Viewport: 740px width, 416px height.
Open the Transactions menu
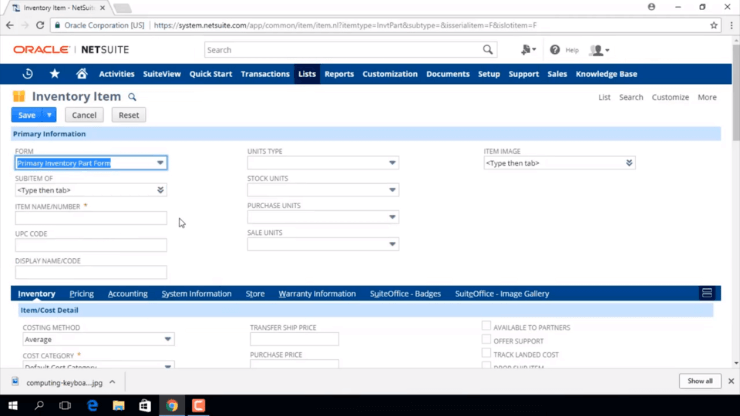pos(265,74)
